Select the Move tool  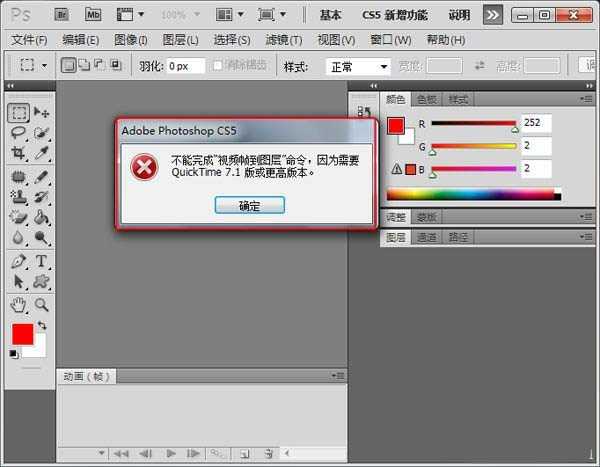click(x=42, y=113)
